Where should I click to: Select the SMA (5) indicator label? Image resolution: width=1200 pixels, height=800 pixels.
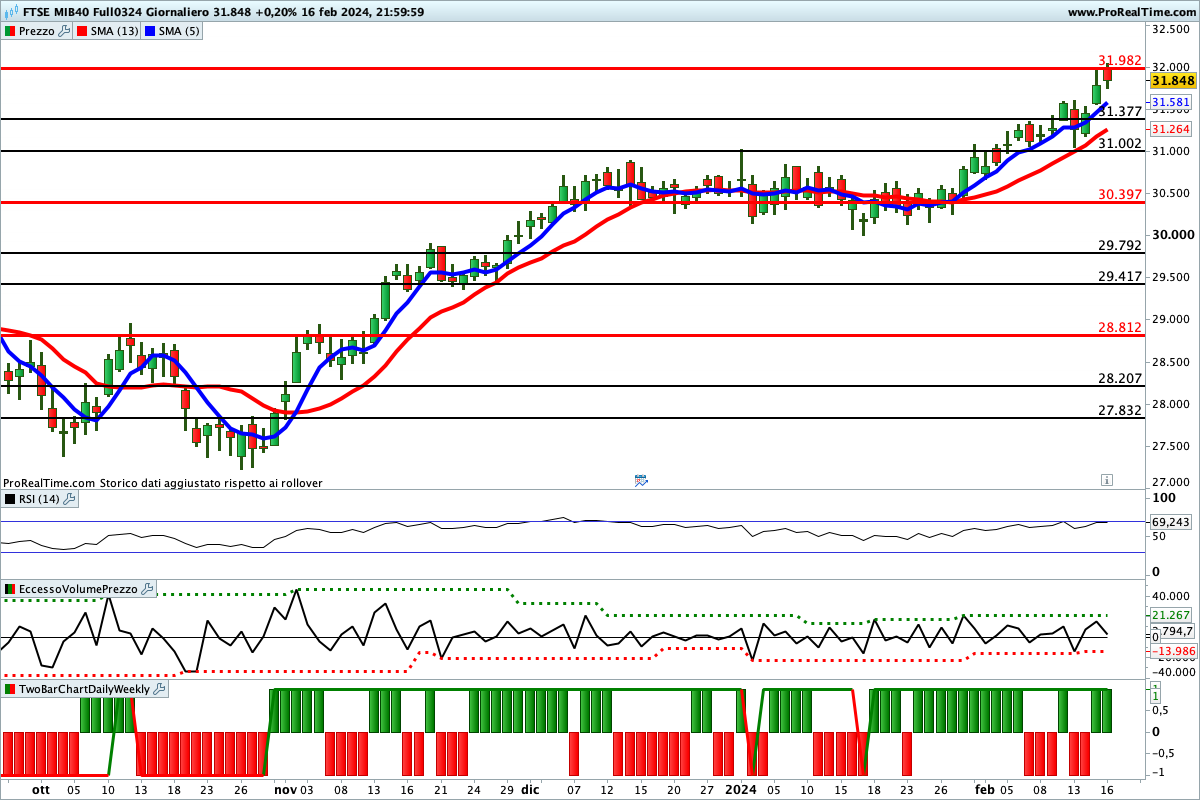[x=180, y=31]
